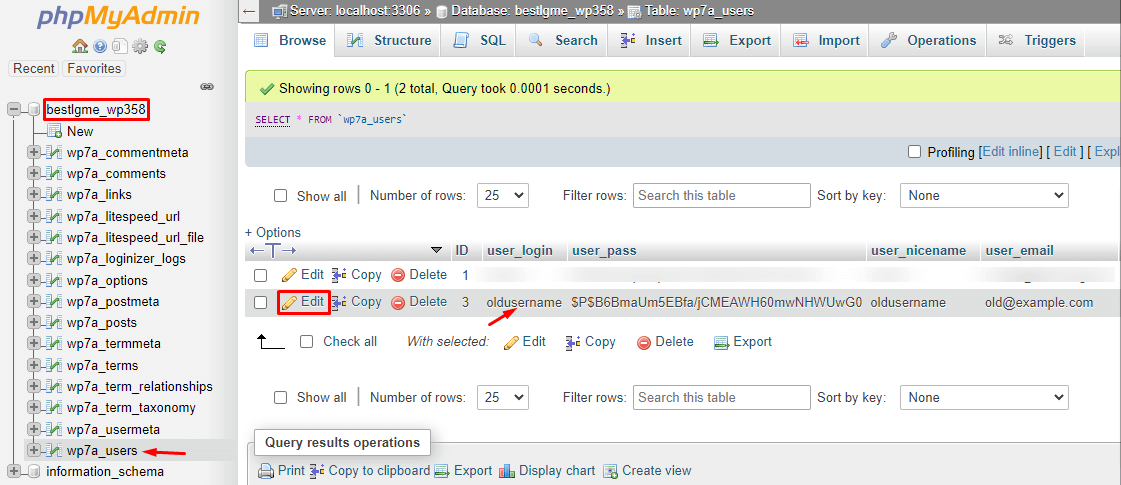Open the settings gear icon in sidebar
Image resolution: width=1121 pixels, height=485 pixels.
point(140,46)
